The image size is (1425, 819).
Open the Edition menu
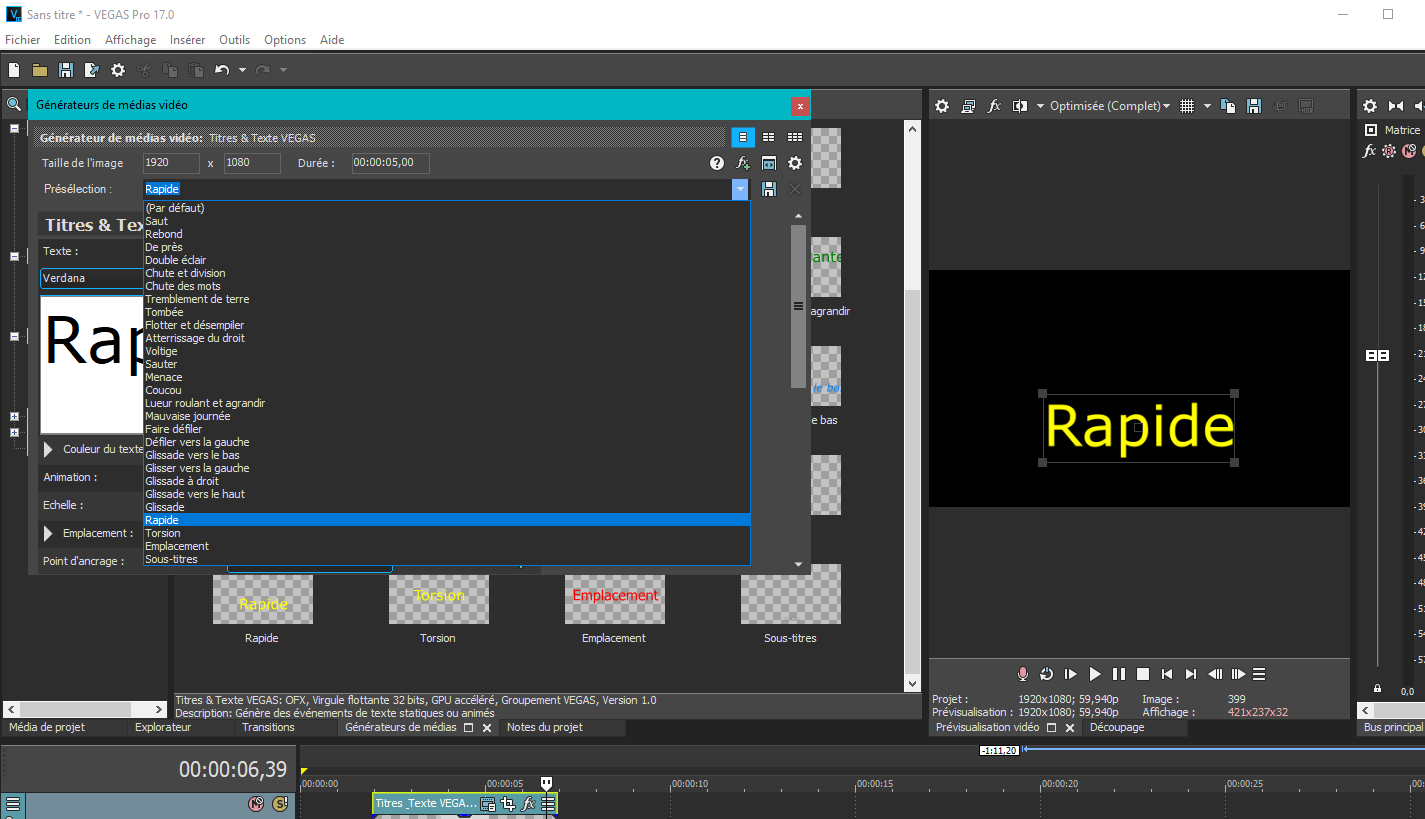72,40
